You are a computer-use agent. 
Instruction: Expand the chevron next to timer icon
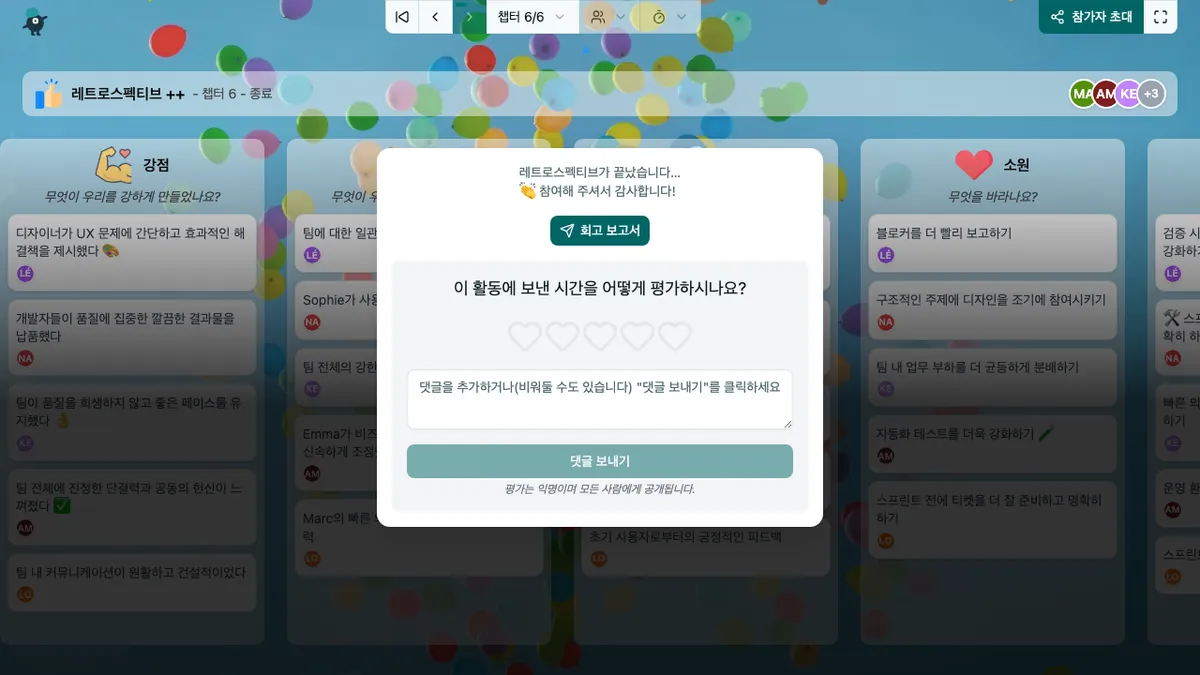(x=682, y=17)
